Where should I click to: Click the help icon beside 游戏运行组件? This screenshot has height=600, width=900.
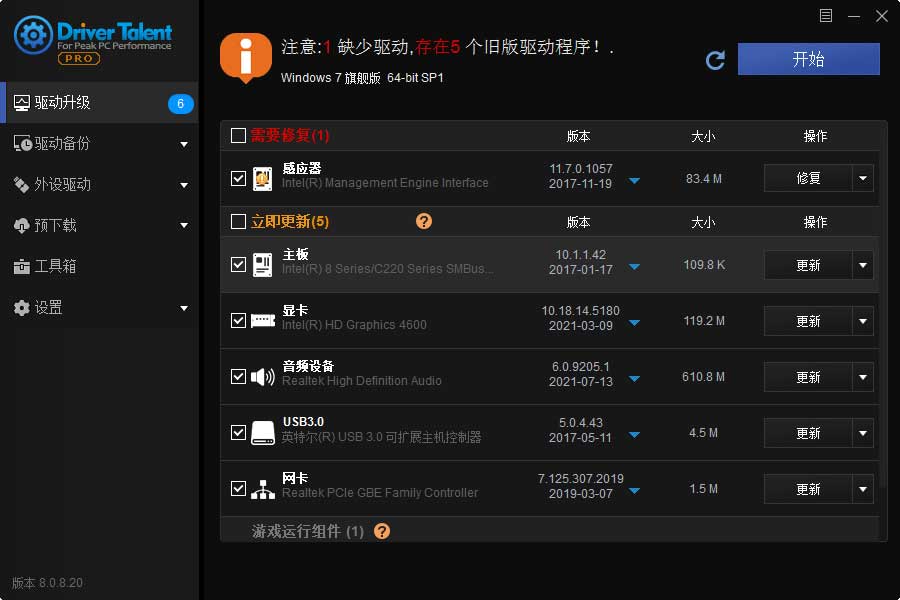point(382,531)
